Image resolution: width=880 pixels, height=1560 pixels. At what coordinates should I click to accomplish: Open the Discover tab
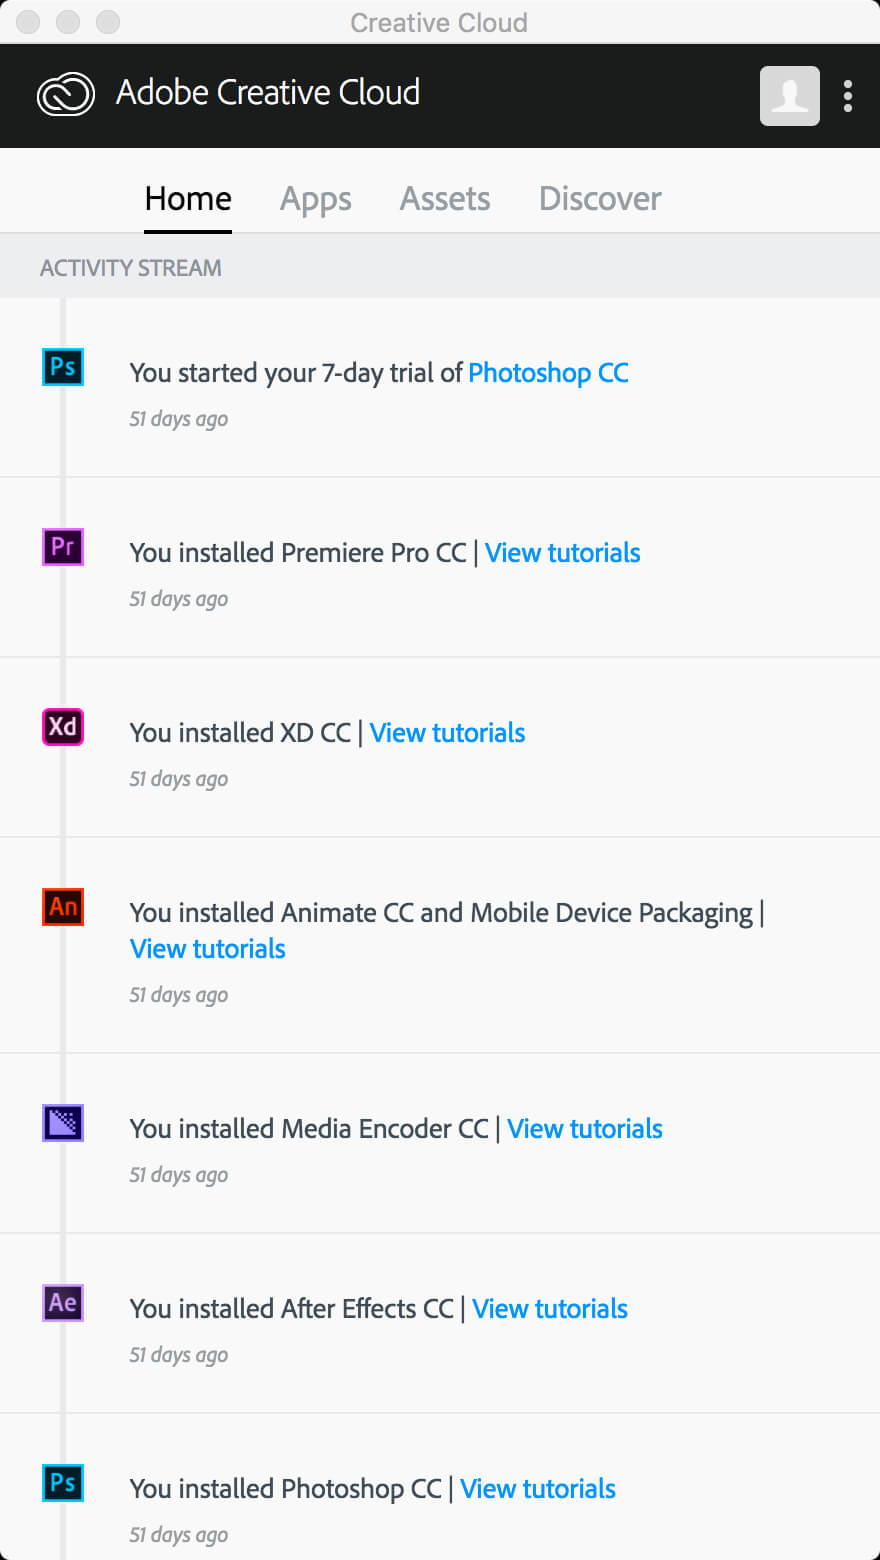coord(600,199)
